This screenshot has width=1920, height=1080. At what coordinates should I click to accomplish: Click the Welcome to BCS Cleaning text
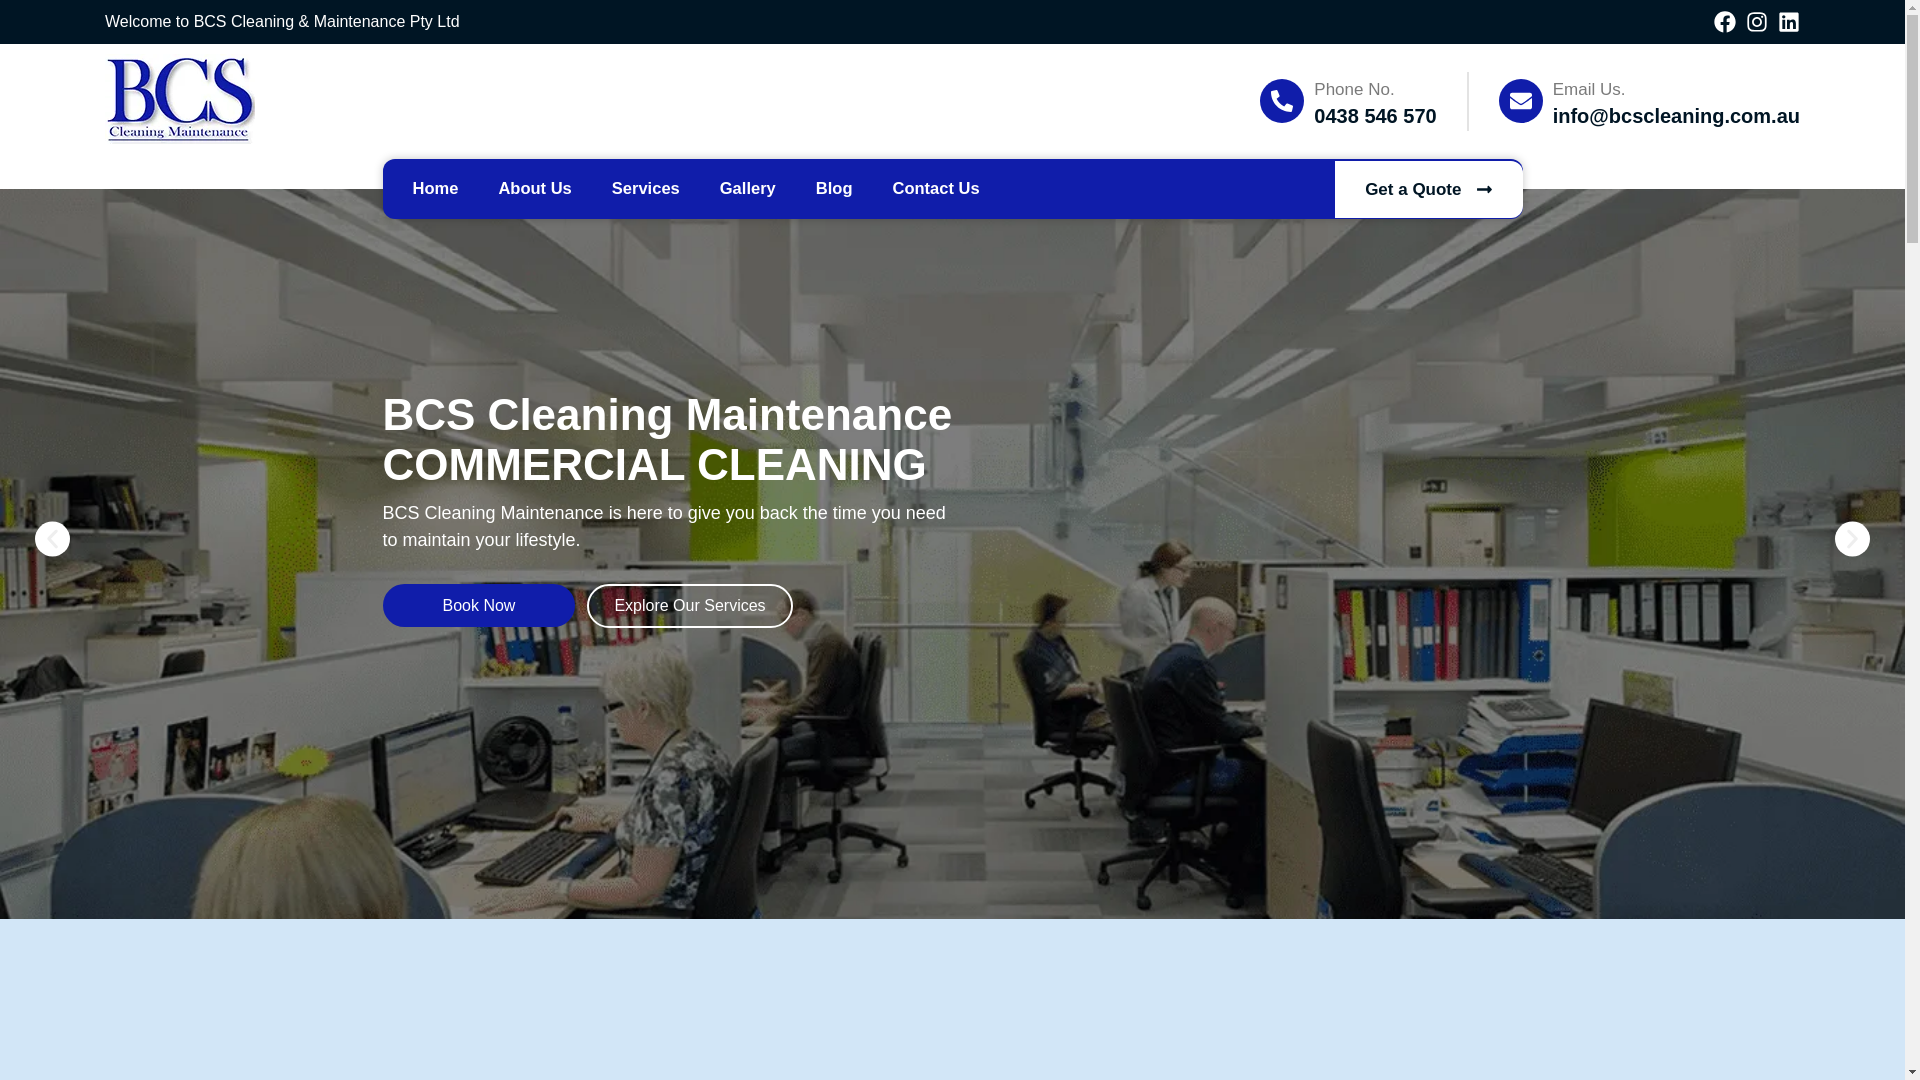[282, 22]
